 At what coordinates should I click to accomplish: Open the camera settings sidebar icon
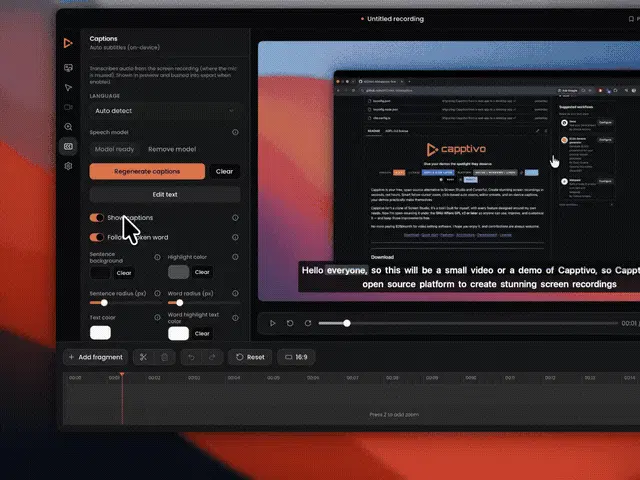[x=68, y=107]
